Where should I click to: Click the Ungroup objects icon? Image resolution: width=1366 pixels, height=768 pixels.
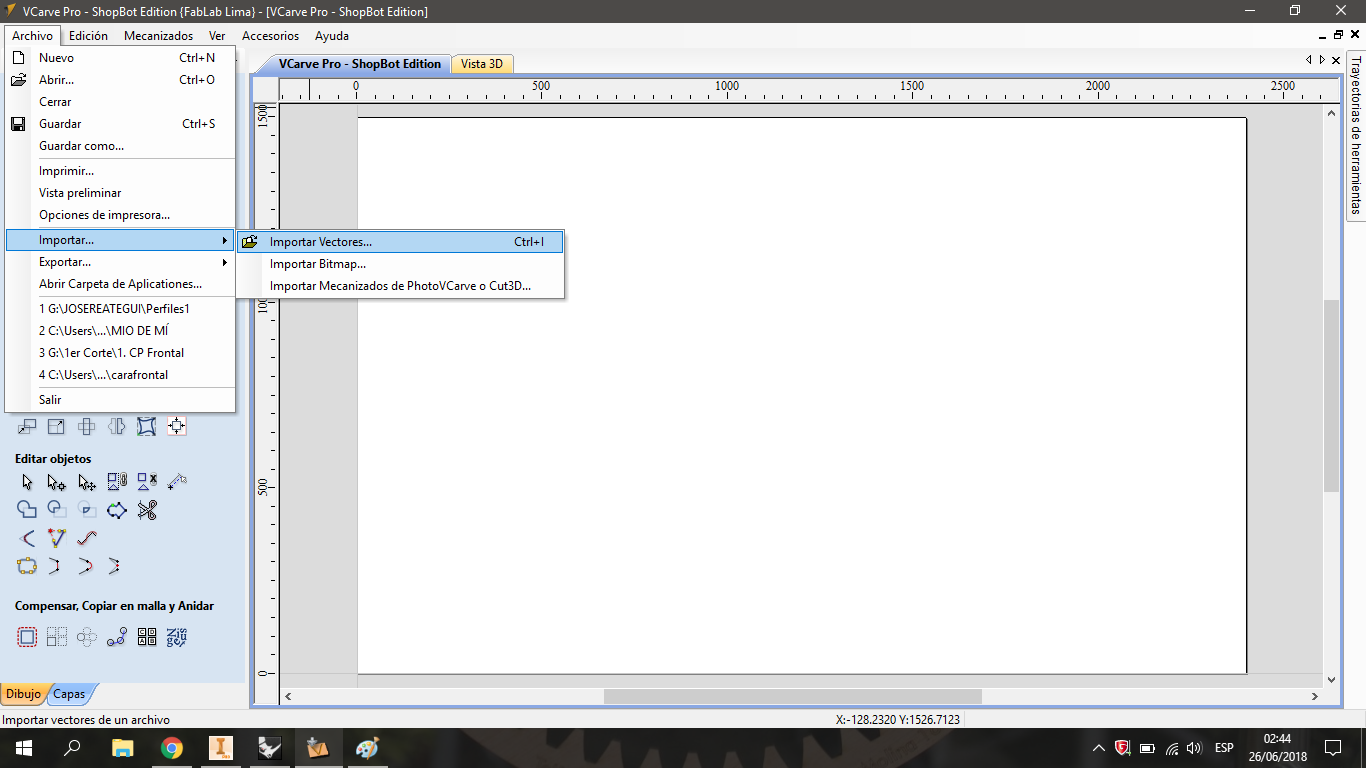point(147,482)
